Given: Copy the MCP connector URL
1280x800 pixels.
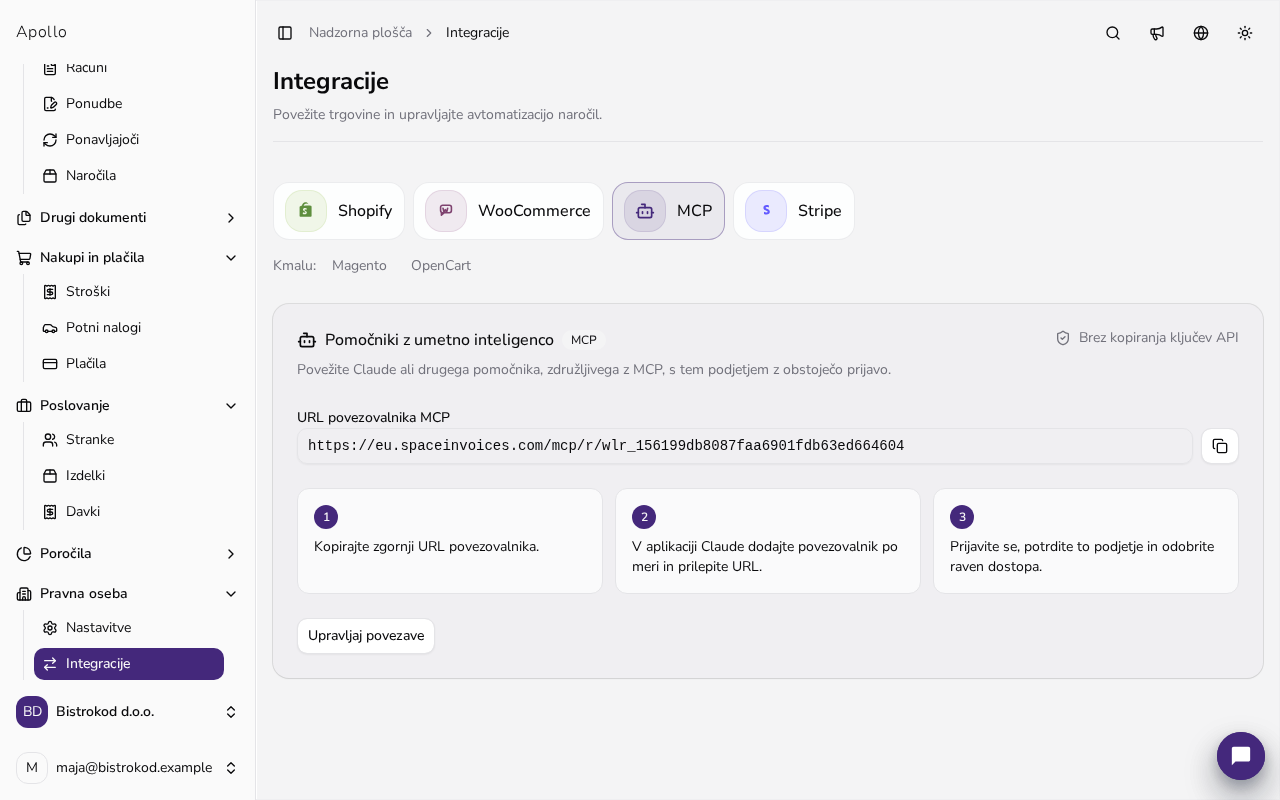Looking at the screenshot, I should click(x=1220, y=446).
